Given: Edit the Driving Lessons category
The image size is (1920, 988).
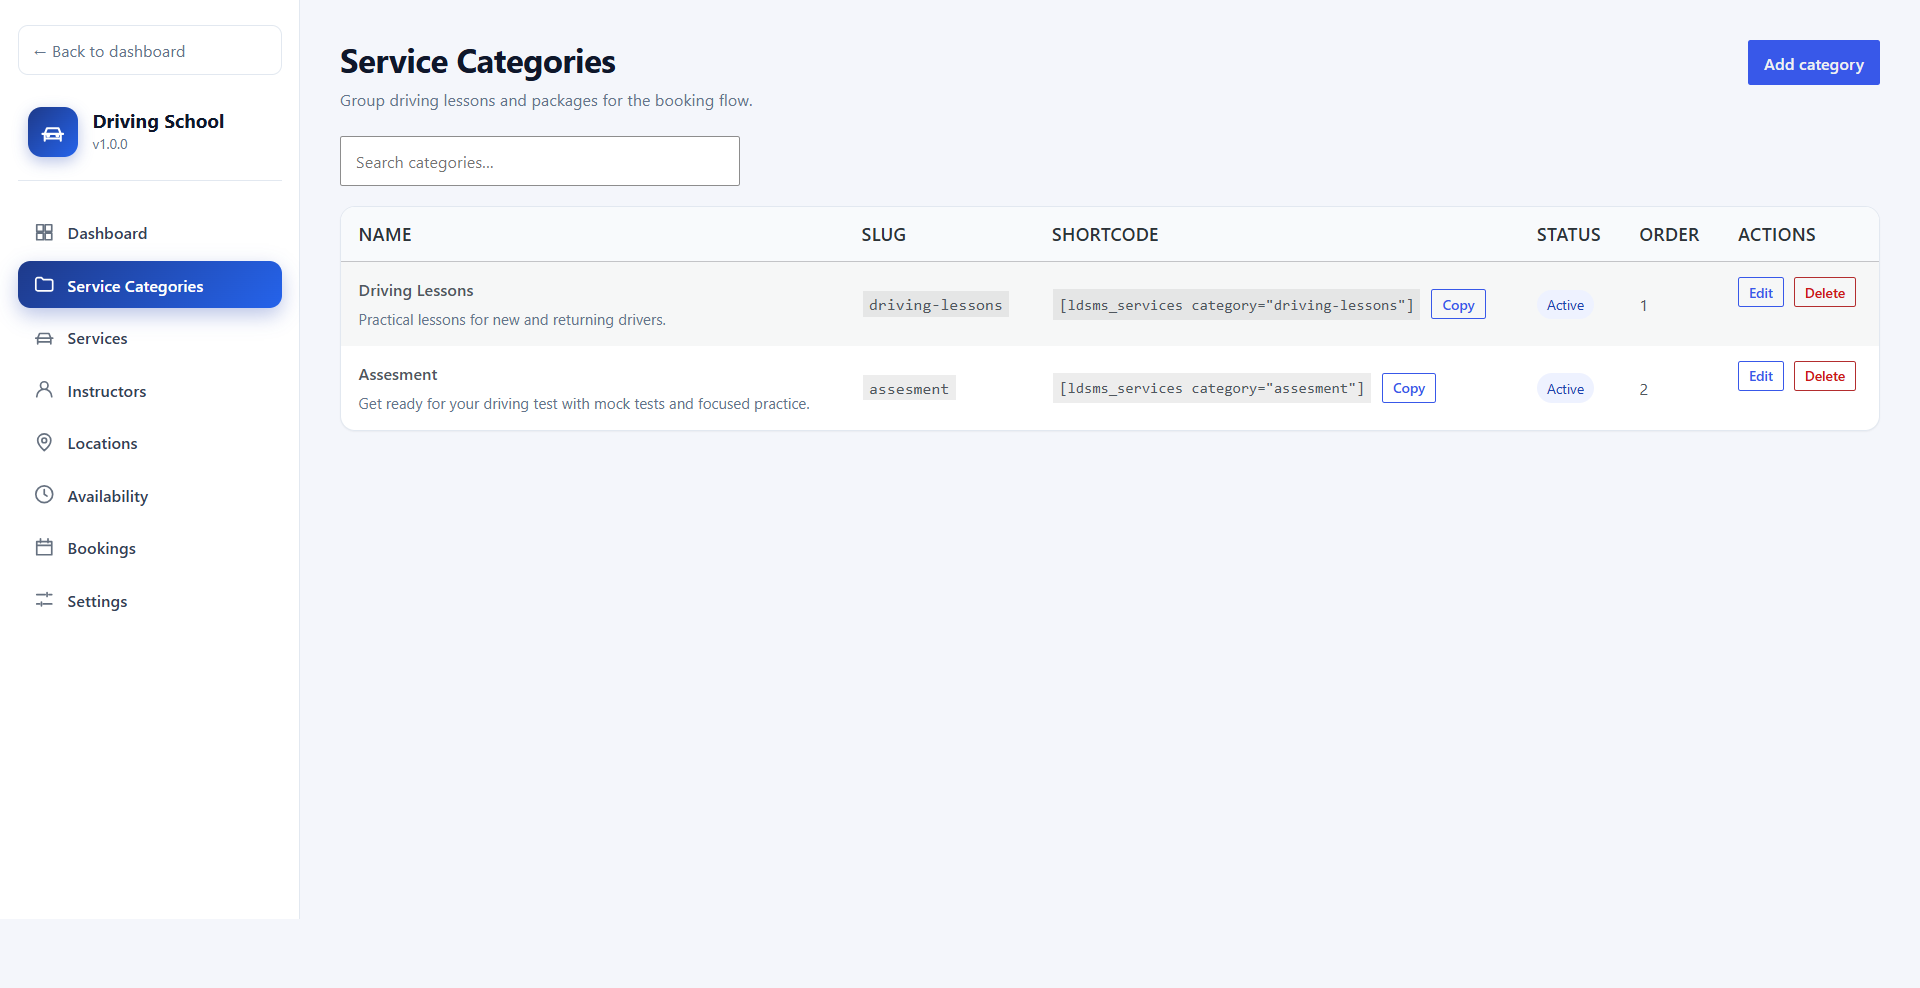Looking at the screenshot, I should click(1760, 292).
